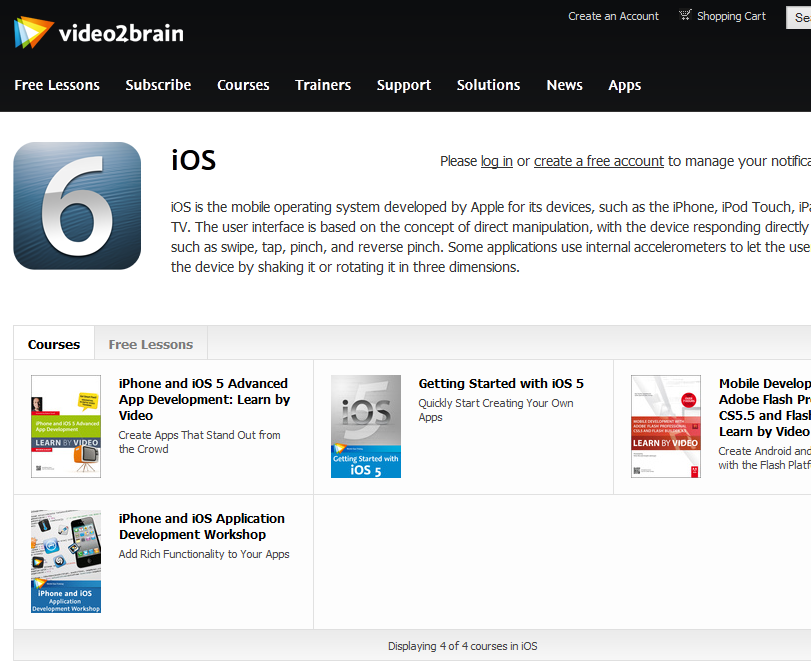The height and width of the screenshot is (665, 811).
Task: Click 'Add Rich Functionality to Your Apps' text
Action: [x=204, y=554]
